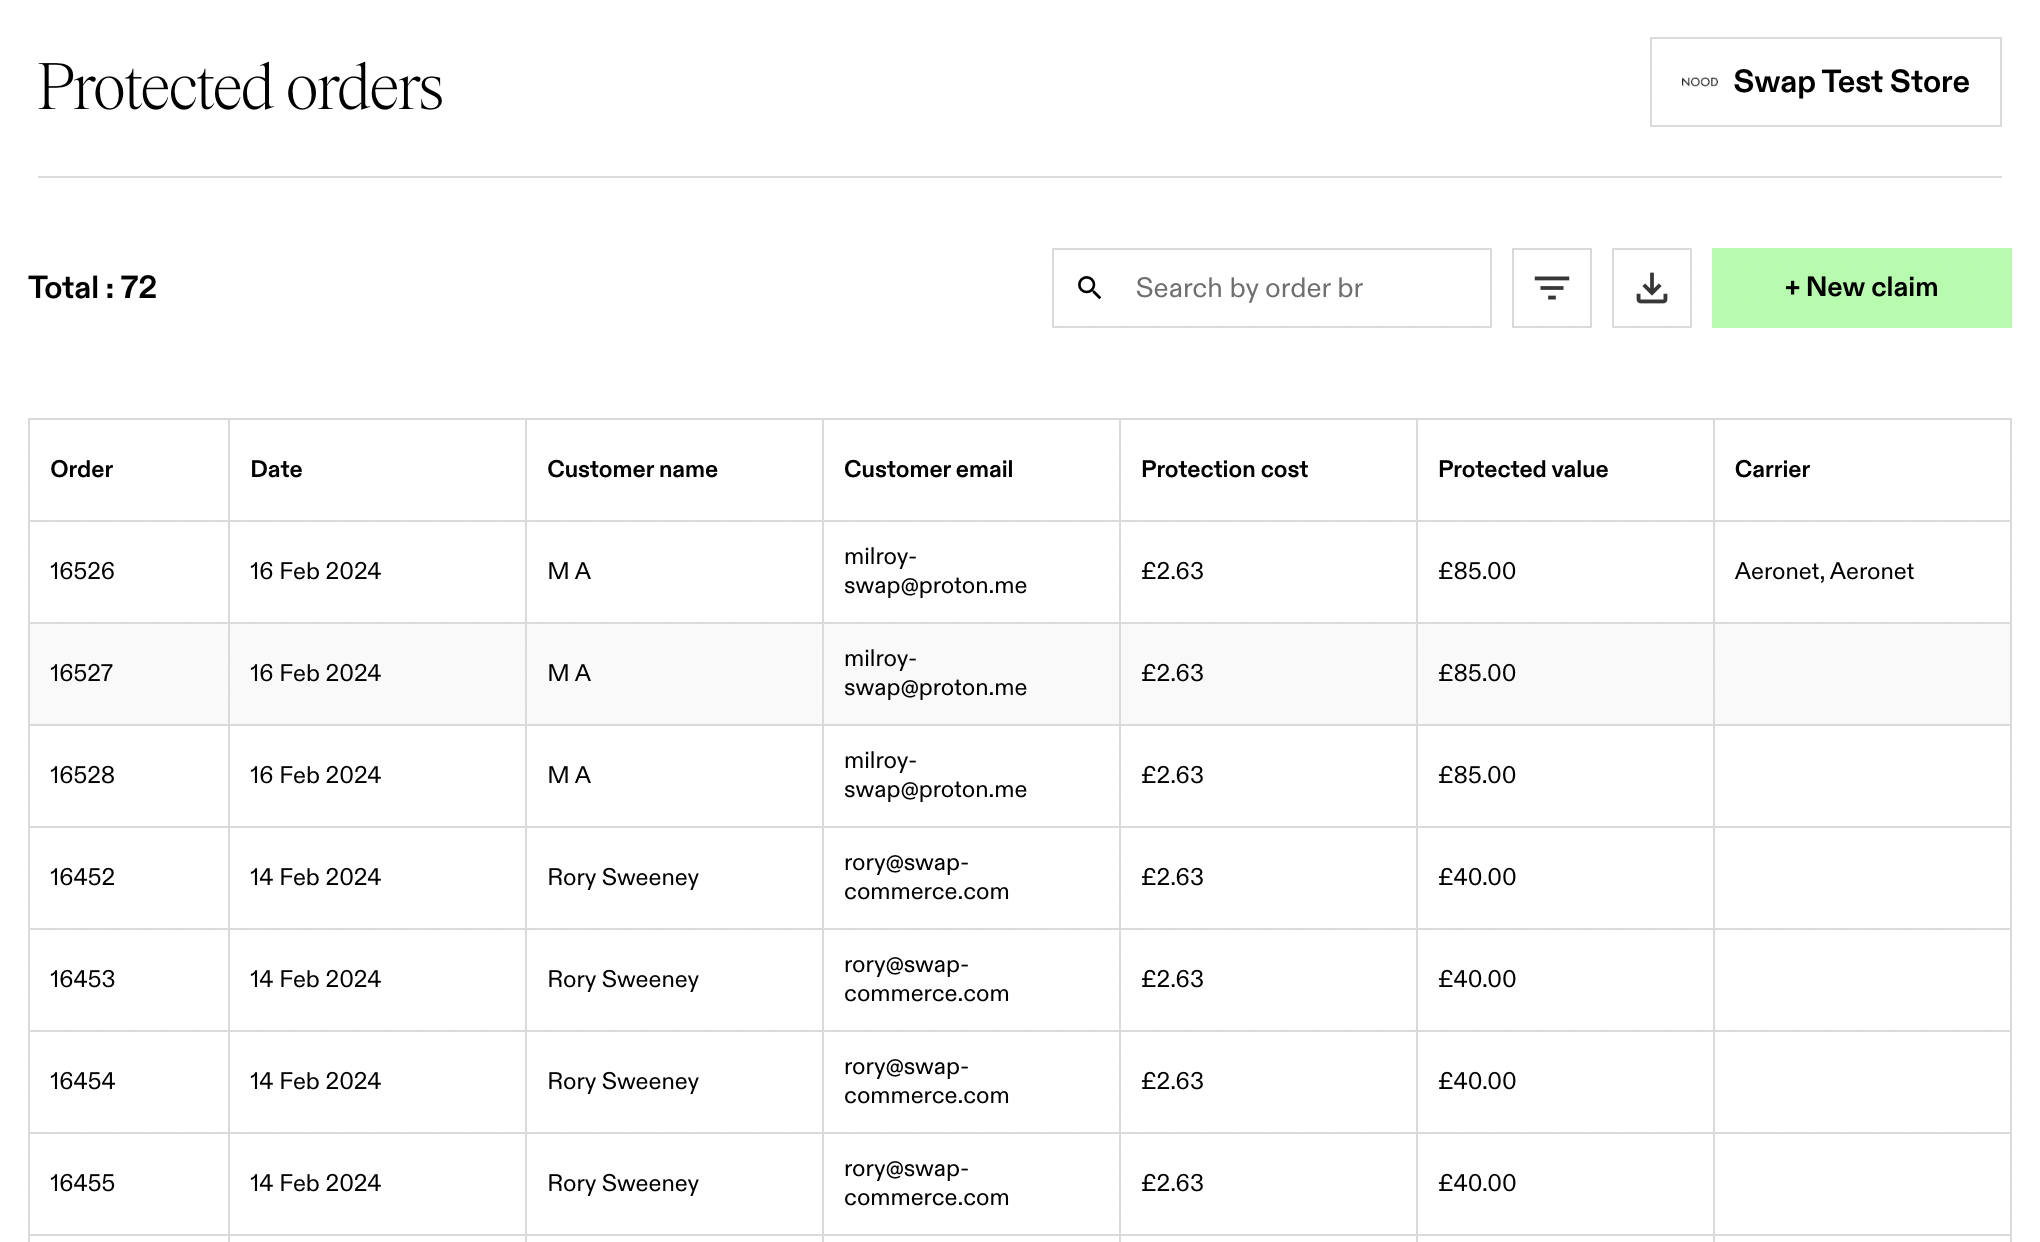Viewport: 2040px width, 1242px height.
Task: Open the filter options icon
Action: [1551, 288]
